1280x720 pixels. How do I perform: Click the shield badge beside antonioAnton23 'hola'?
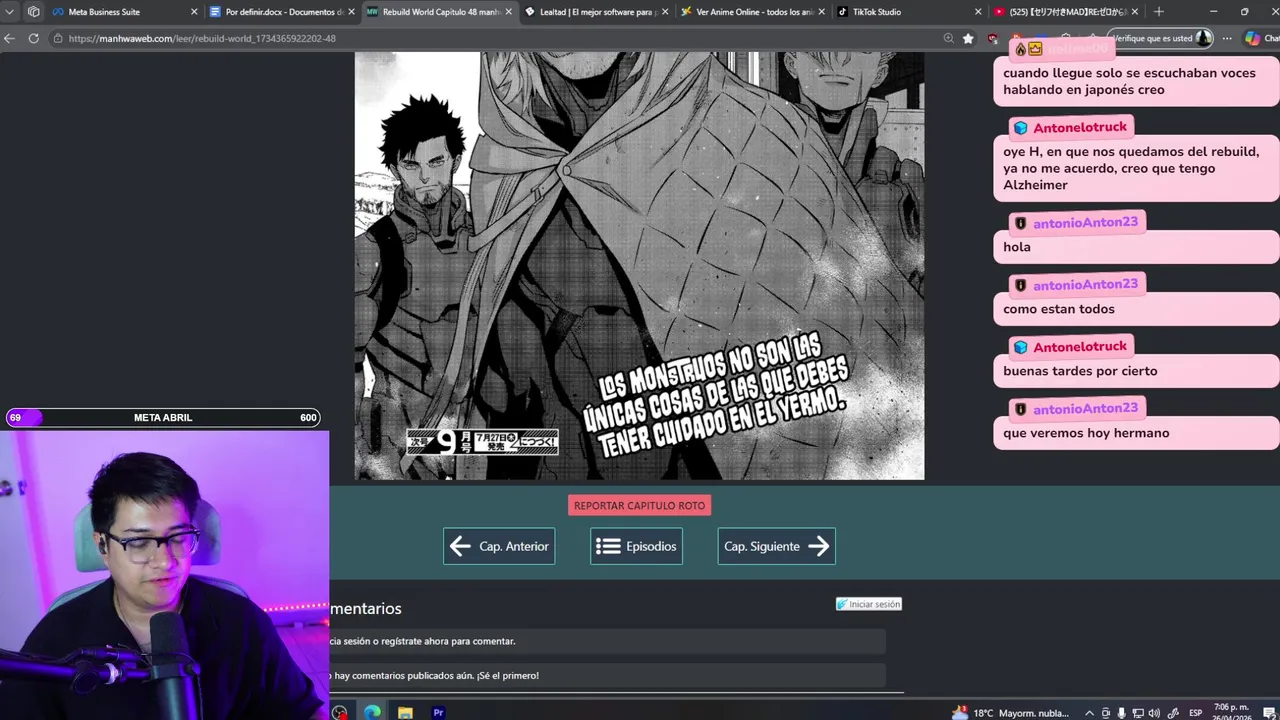tap(1020, 223)
